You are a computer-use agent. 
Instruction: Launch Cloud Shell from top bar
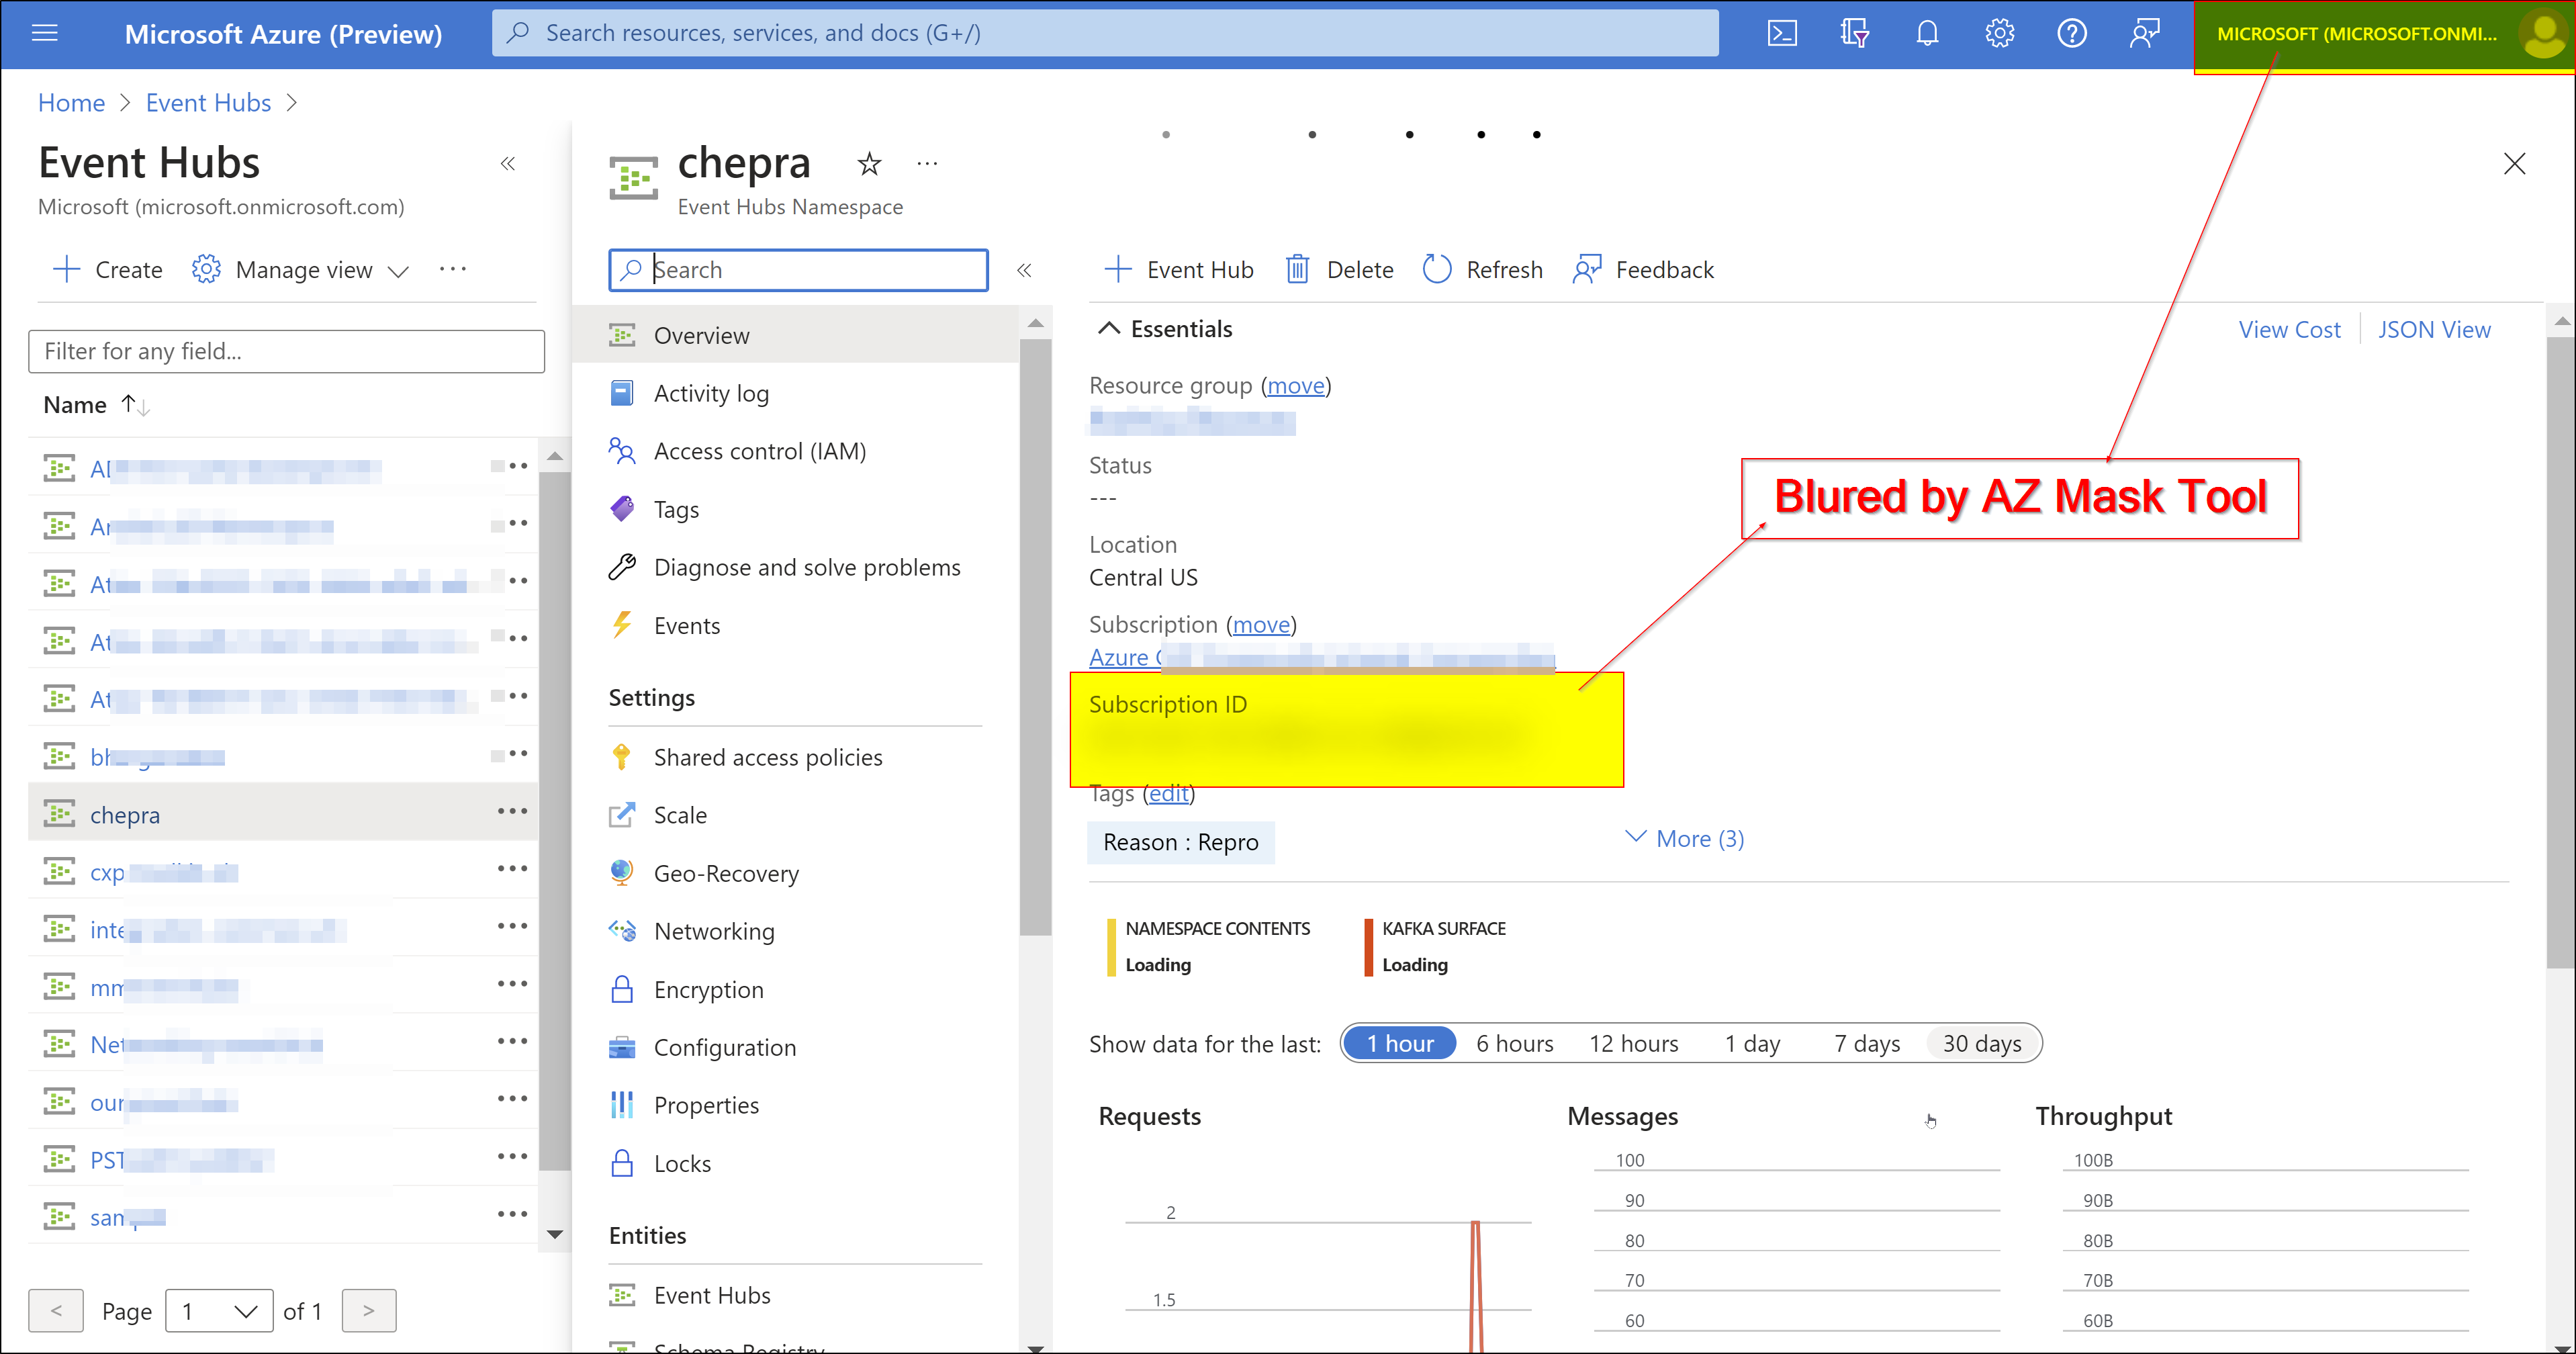(1782, 33)
